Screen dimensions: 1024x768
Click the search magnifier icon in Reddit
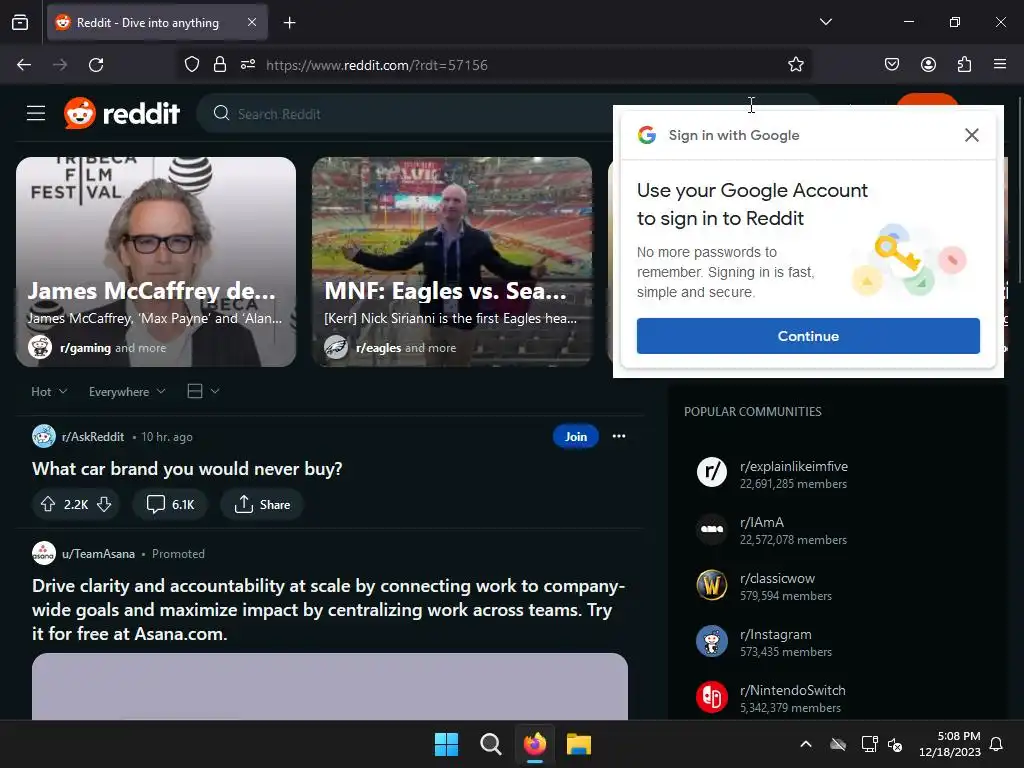[221, 113]
